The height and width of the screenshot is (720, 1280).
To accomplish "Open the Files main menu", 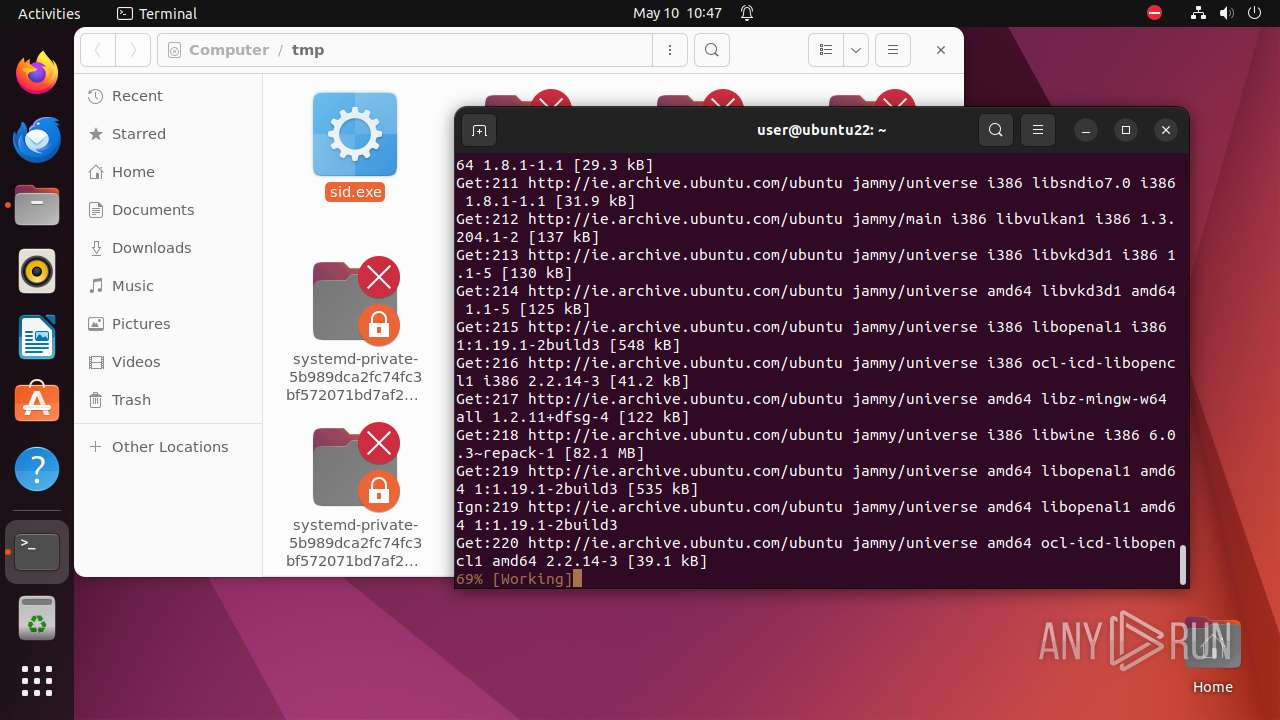I will pos(893,50).
